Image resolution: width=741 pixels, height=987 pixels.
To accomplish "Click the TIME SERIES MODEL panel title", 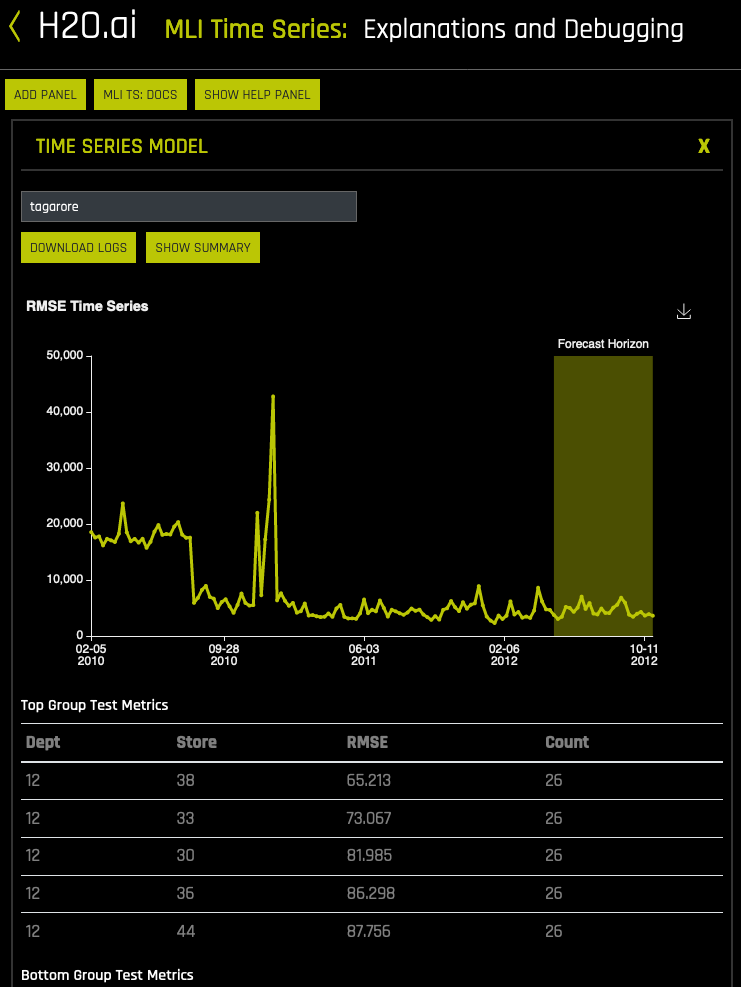I will pyautogui.click(x=122, y=146).
